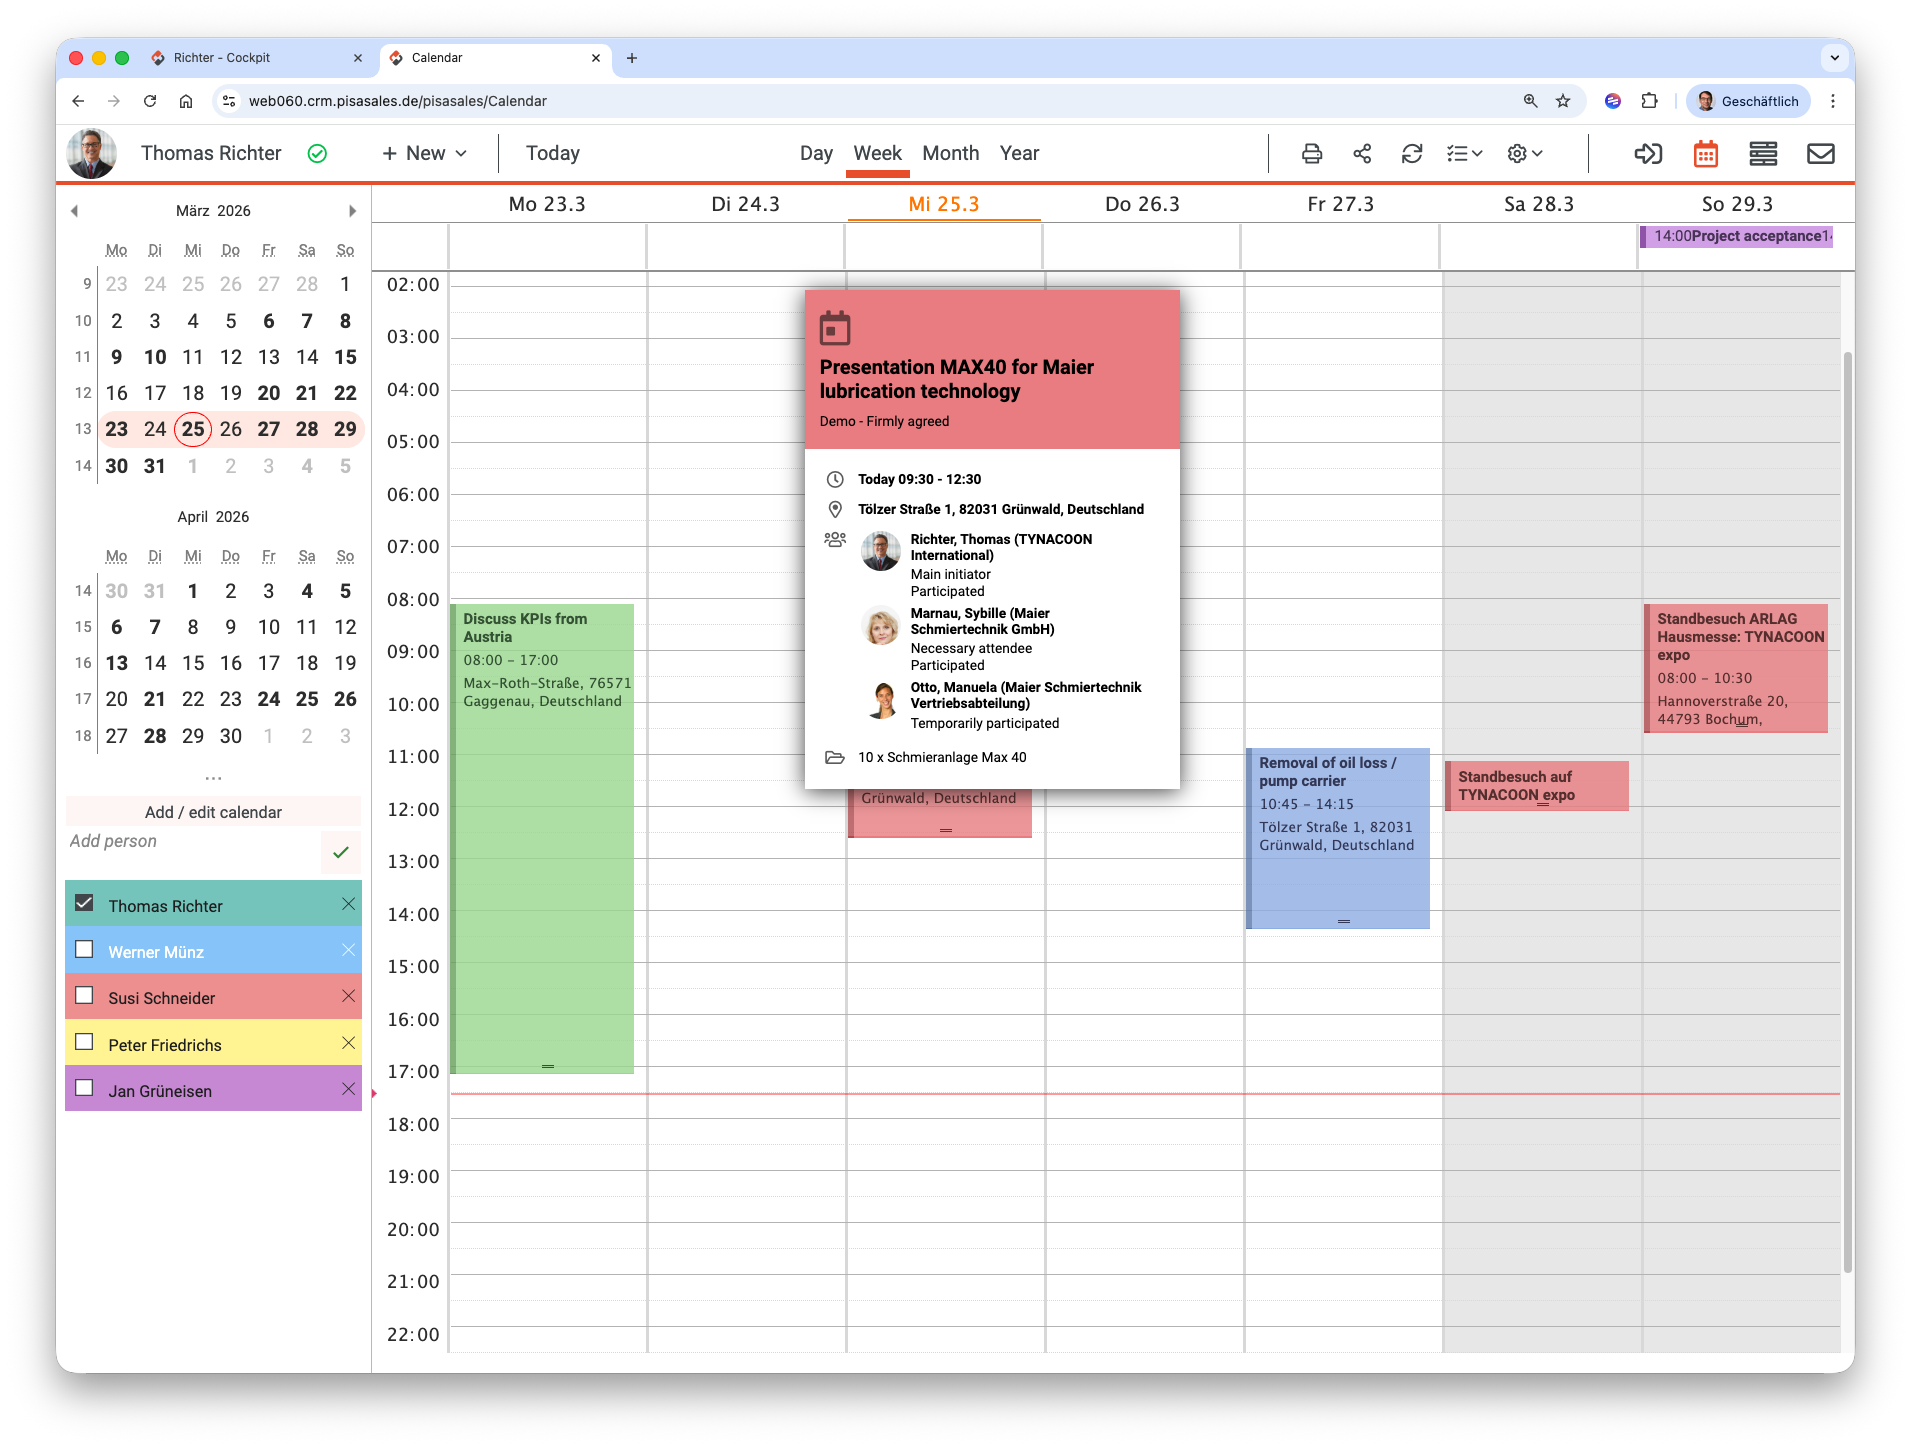Select March 26 in mini calendar

pos(231,429)
